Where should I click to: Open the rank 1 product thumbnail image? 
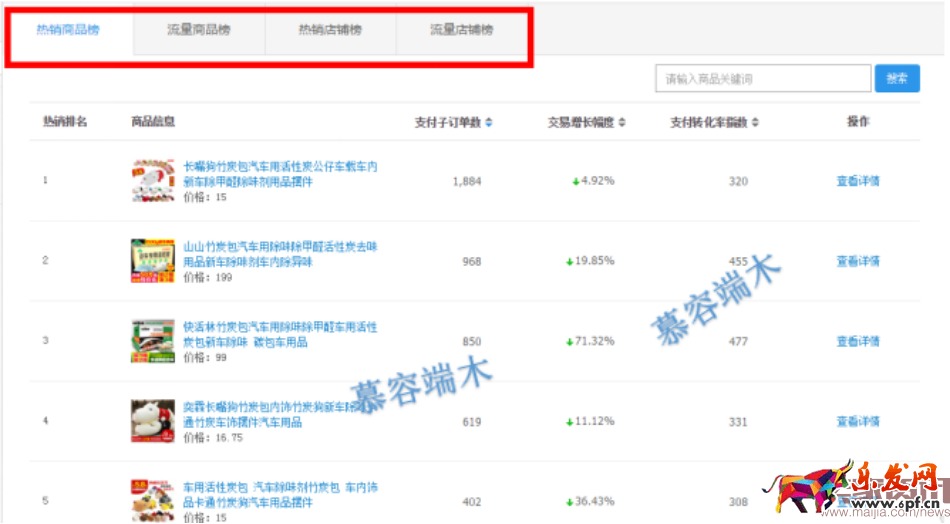(x=153, y=181)
